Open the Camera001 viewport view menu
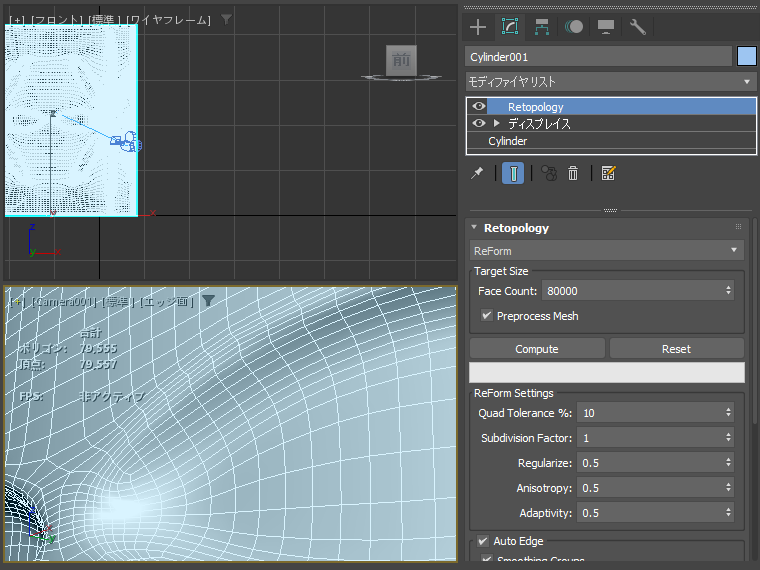Viewport: 760px width, 570px height. (x=64, y=302)
